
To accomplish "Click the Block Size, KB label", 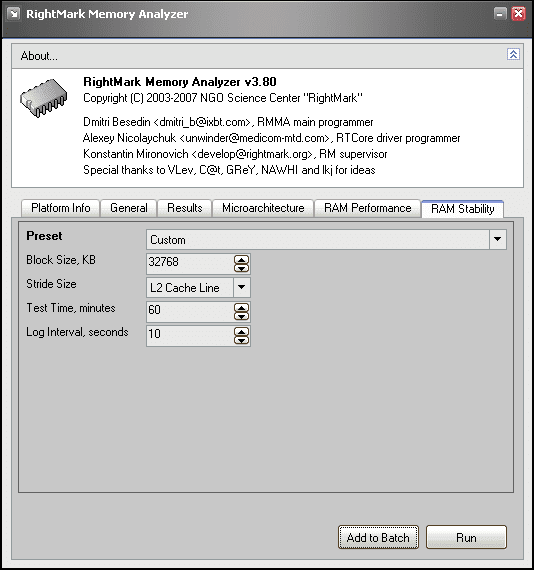I will point(61,260).
